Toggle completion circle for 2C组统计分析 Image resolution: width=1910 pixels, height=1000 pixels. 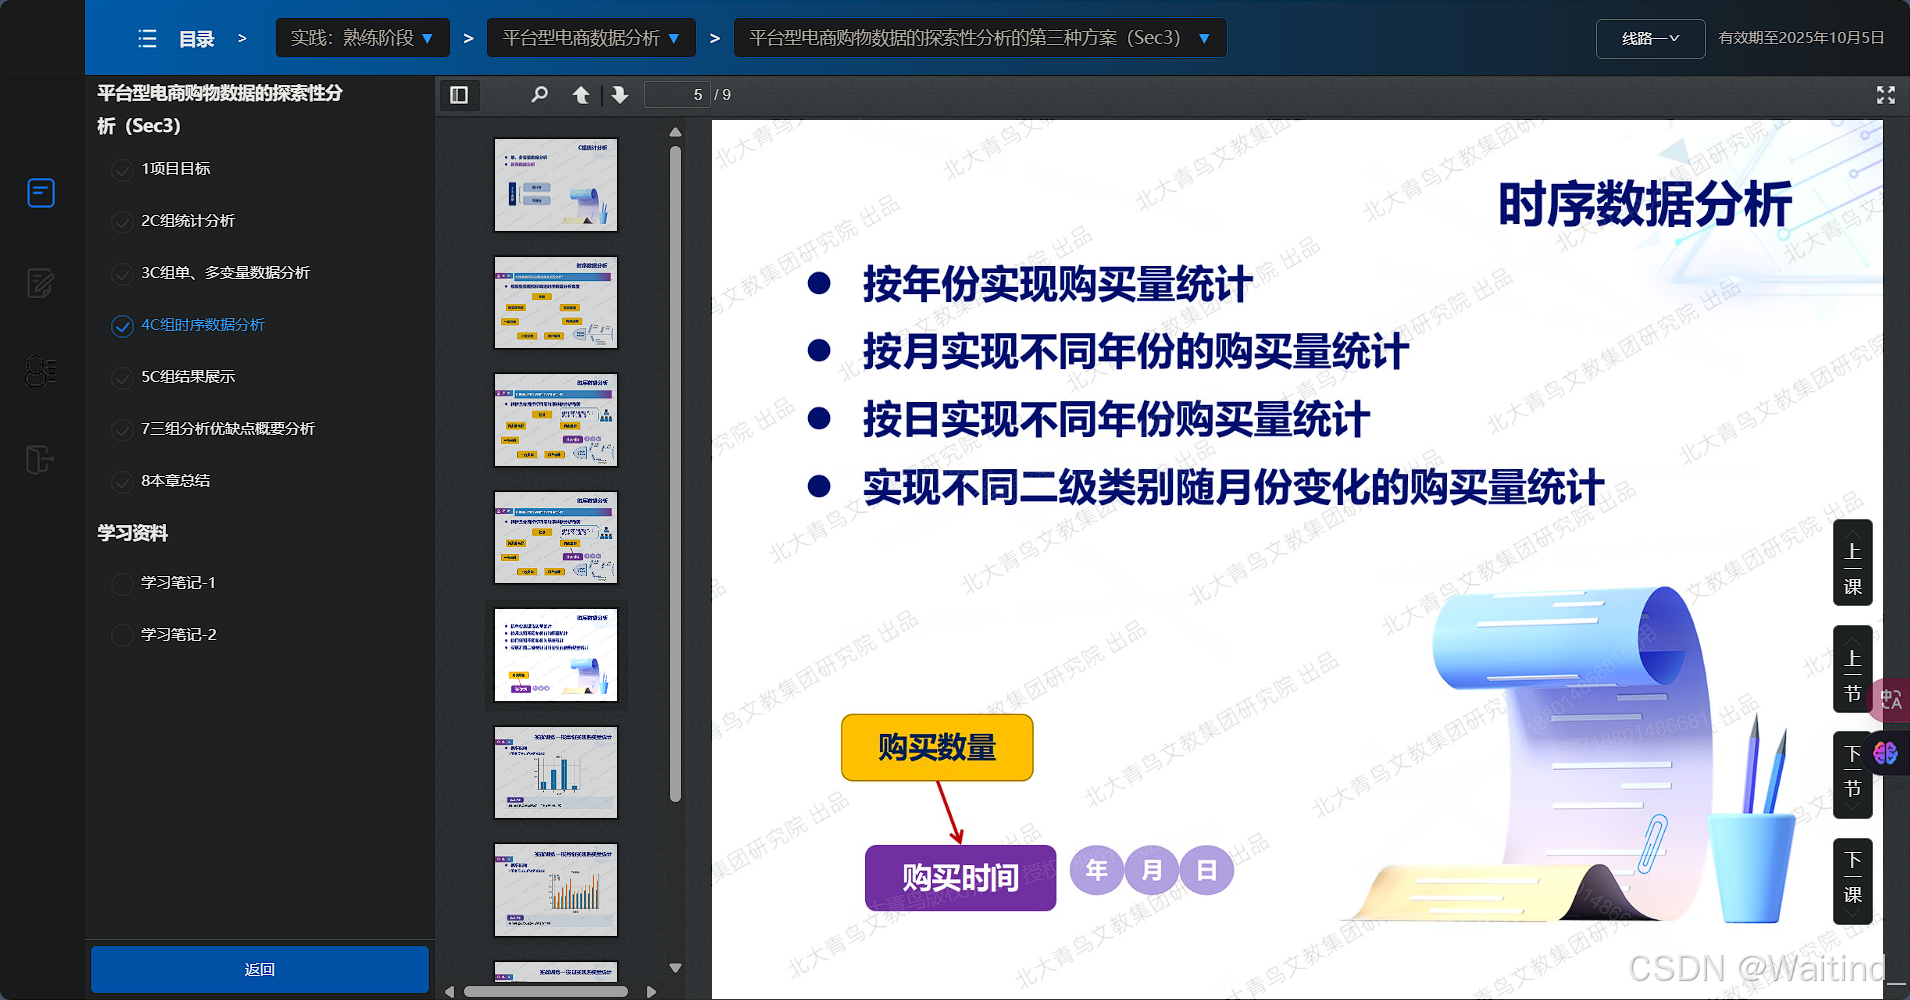pos(122,222)
